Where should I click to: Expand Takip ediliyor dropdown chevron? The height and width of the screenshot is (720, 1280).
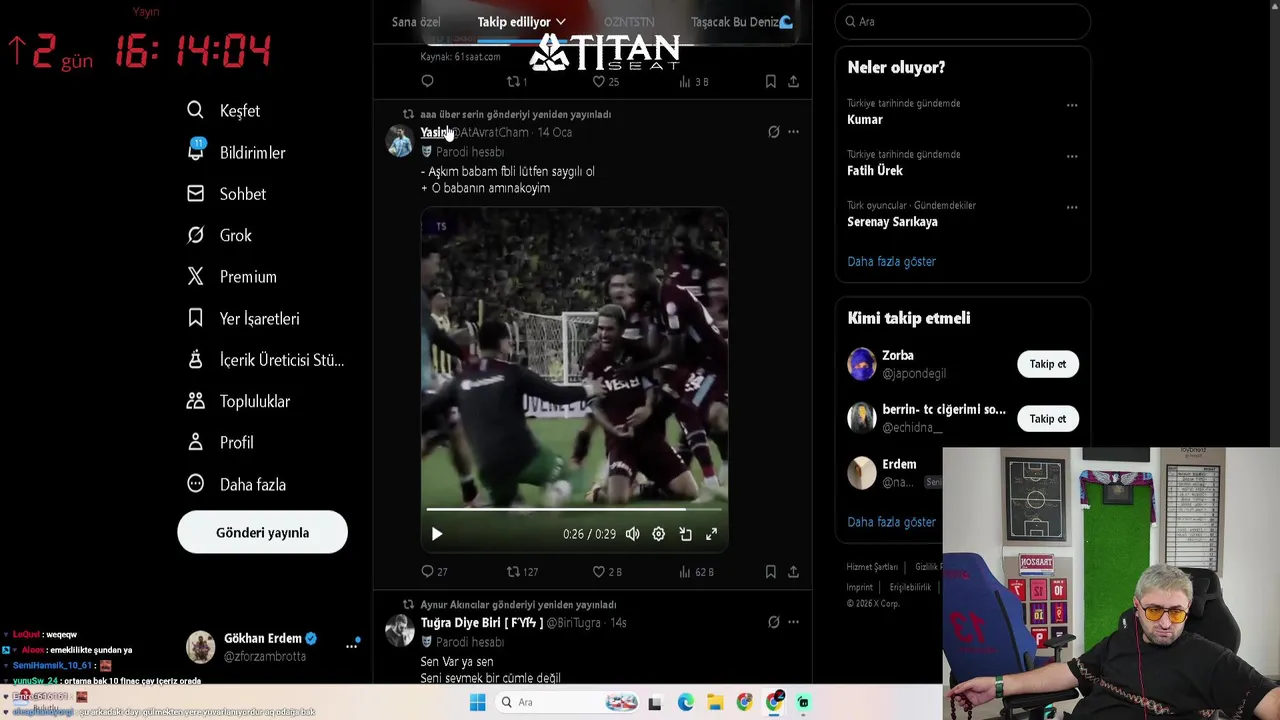pyautogui.click(x=561, y=22)
